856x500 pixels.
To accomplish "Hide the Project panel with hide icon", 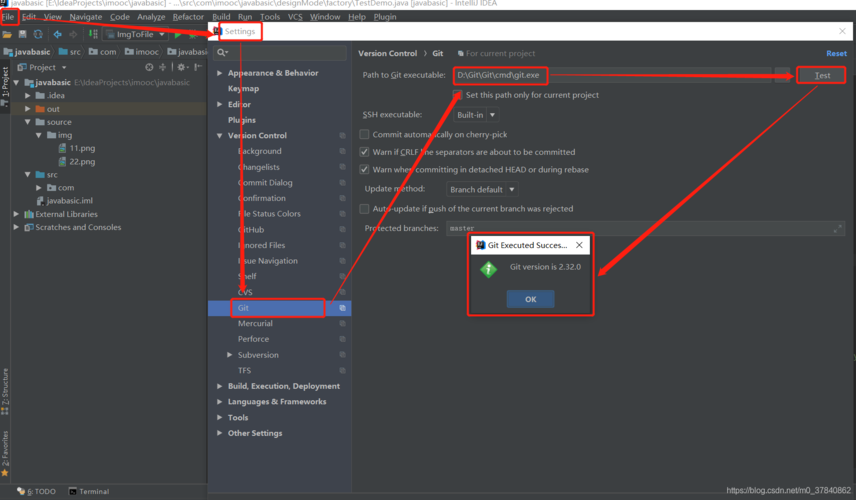I will (198, 67).
